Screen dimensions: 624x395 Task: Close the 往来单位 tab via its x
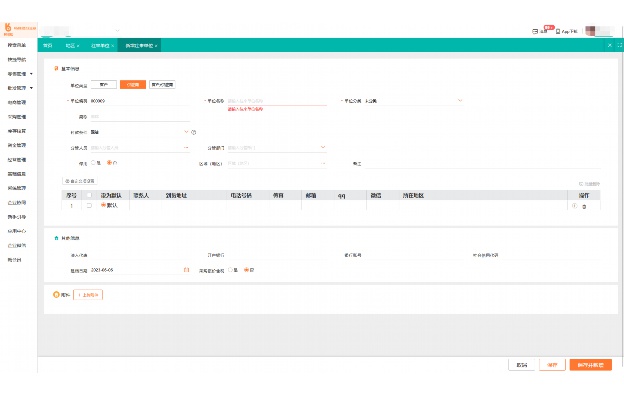(x=113, y=46)
